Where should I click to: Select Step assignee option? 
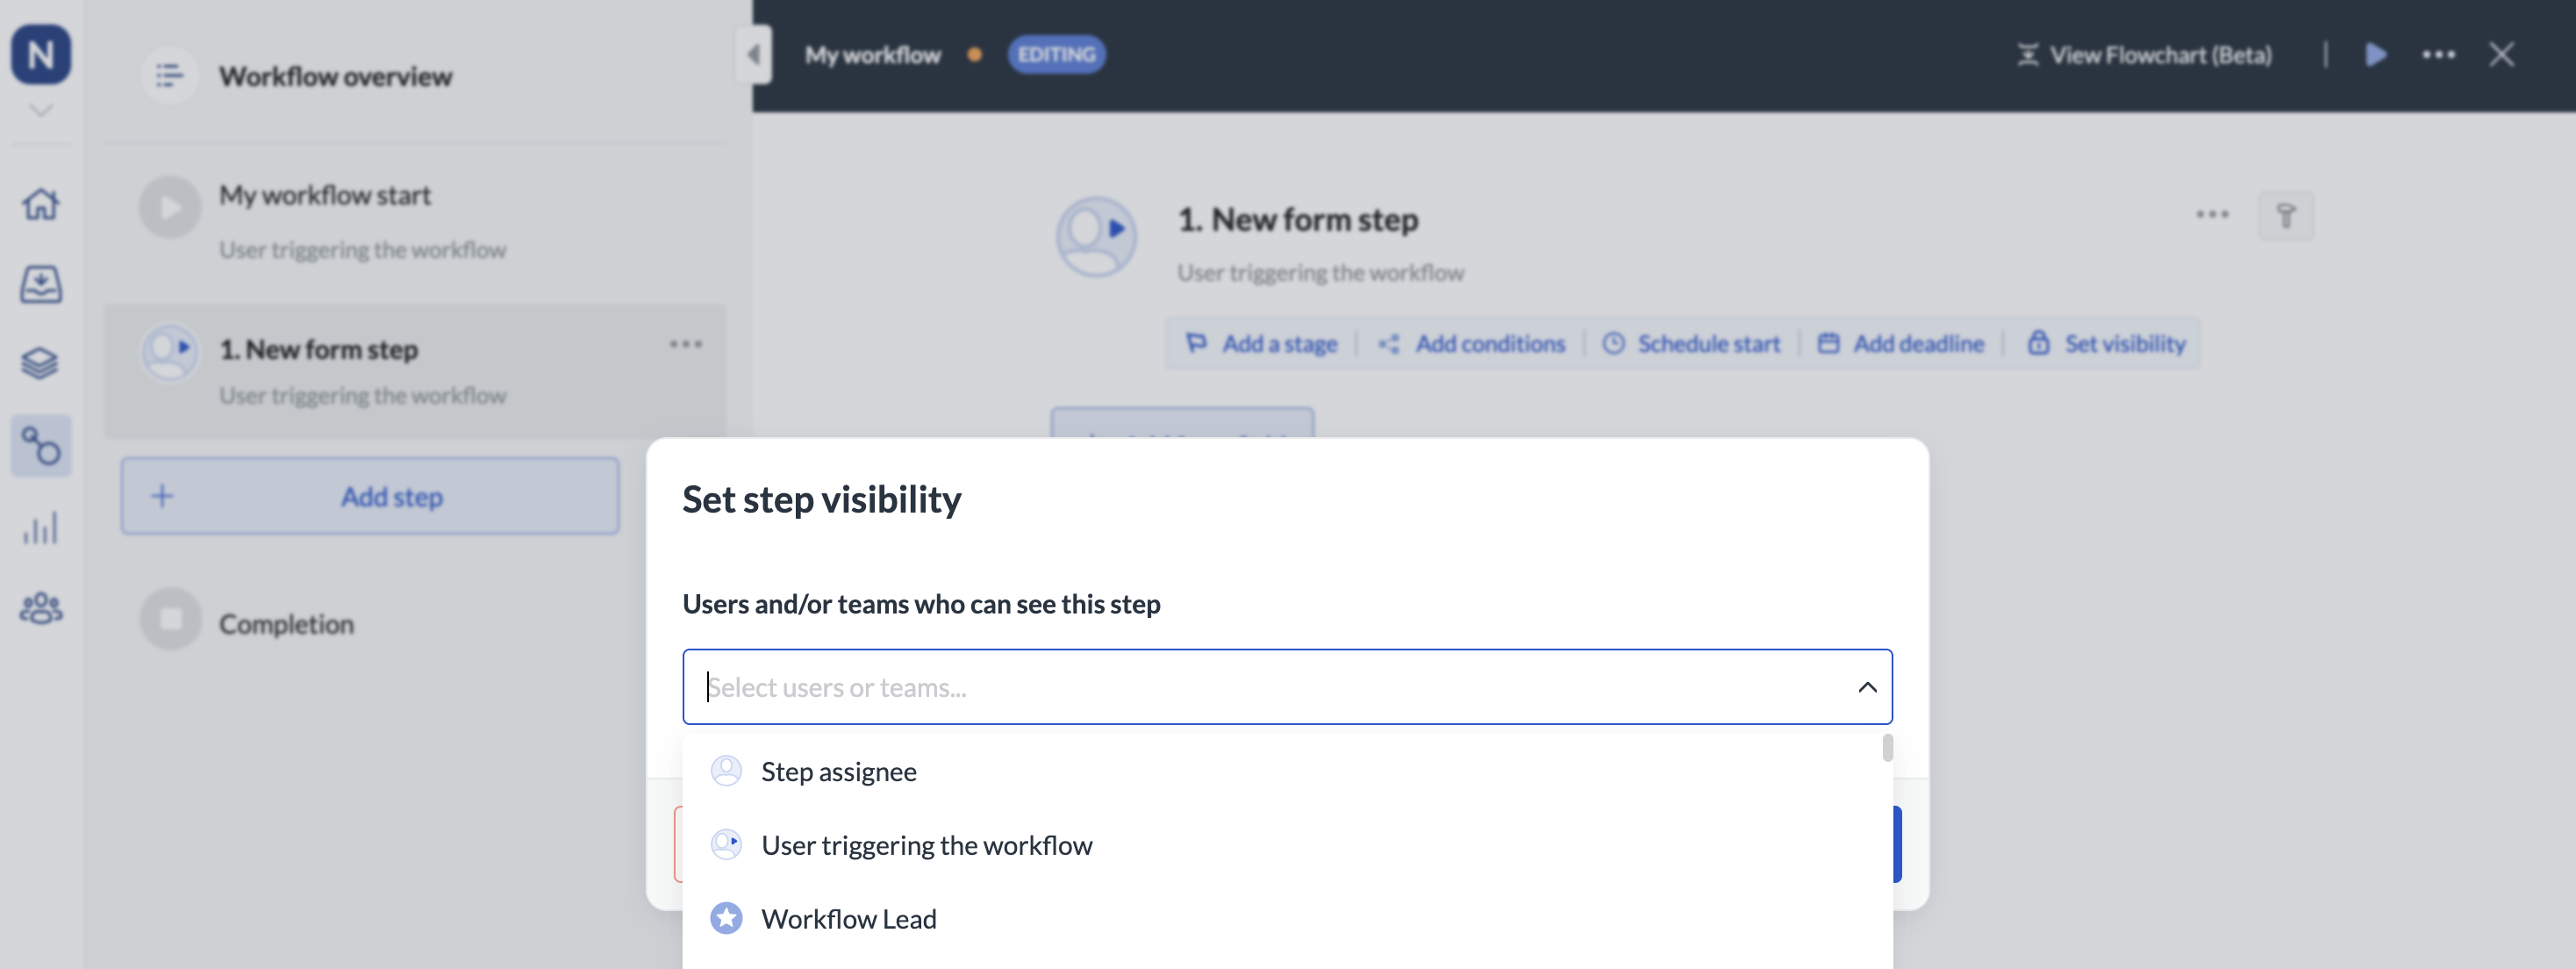click(838, 772)
